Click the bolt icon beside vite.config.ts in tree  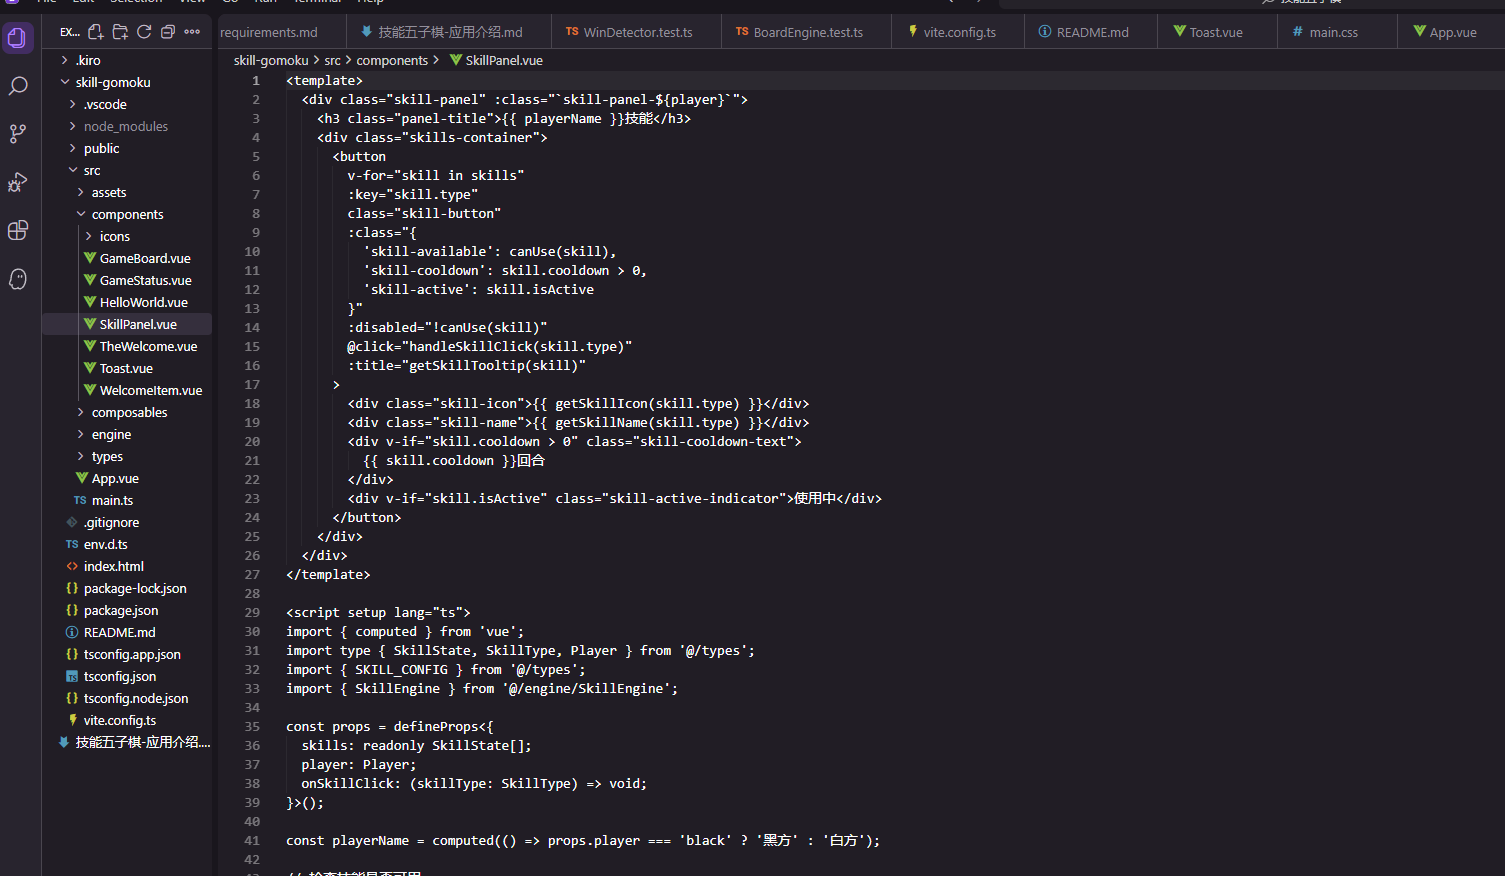72,720
